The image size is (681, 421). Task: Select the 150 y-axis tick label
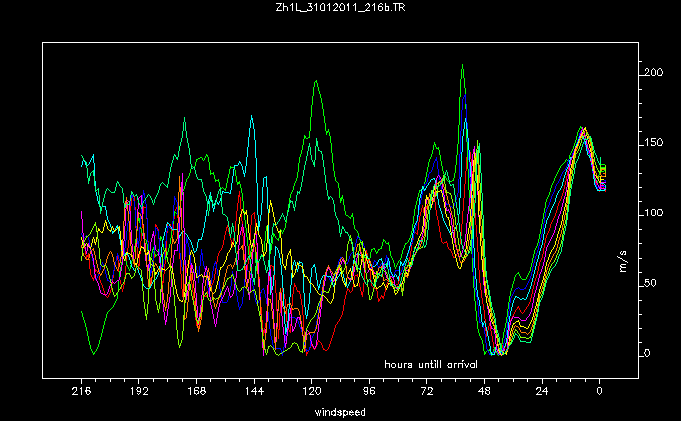[654, 143]
